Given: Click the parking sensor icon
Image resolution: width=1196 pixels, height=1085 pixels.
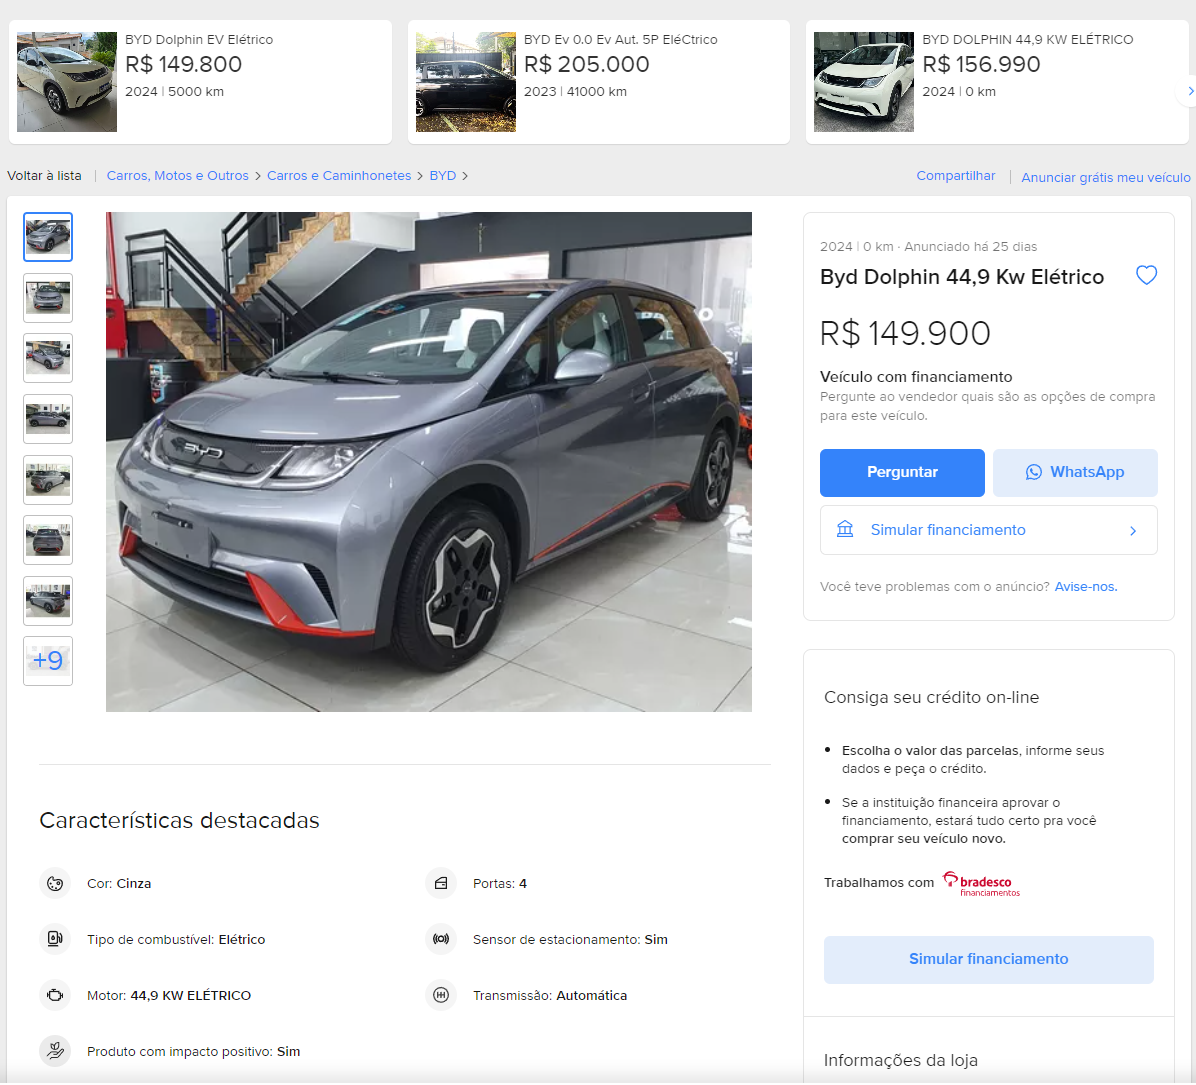Looking at the screenshot, I should tap(441, 939).
